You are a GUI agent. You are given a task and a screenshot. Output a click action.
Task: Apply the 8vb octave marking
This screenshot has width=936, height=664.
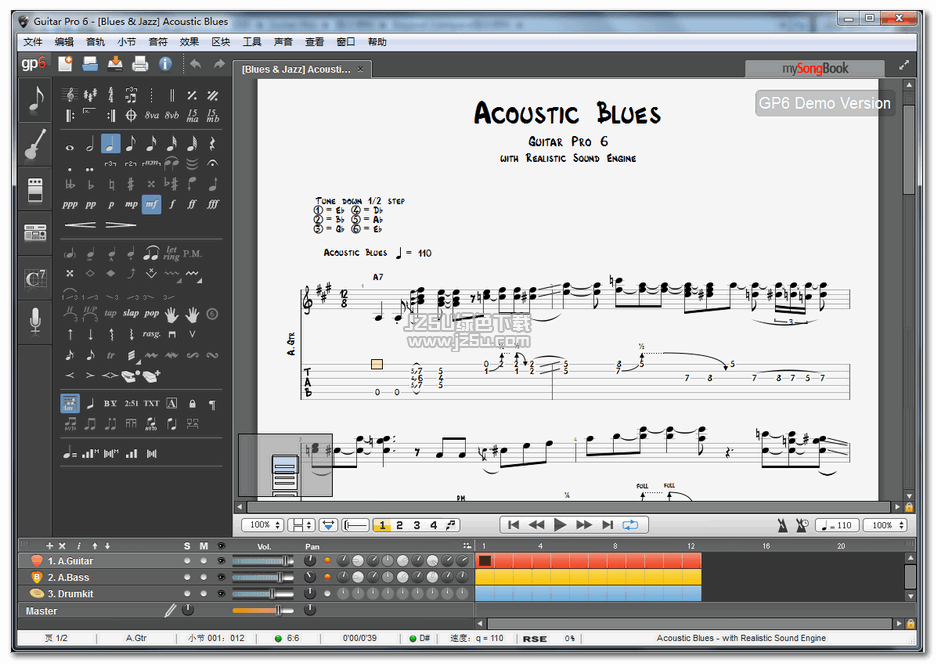pyautogui.click(x=172, y=115)
